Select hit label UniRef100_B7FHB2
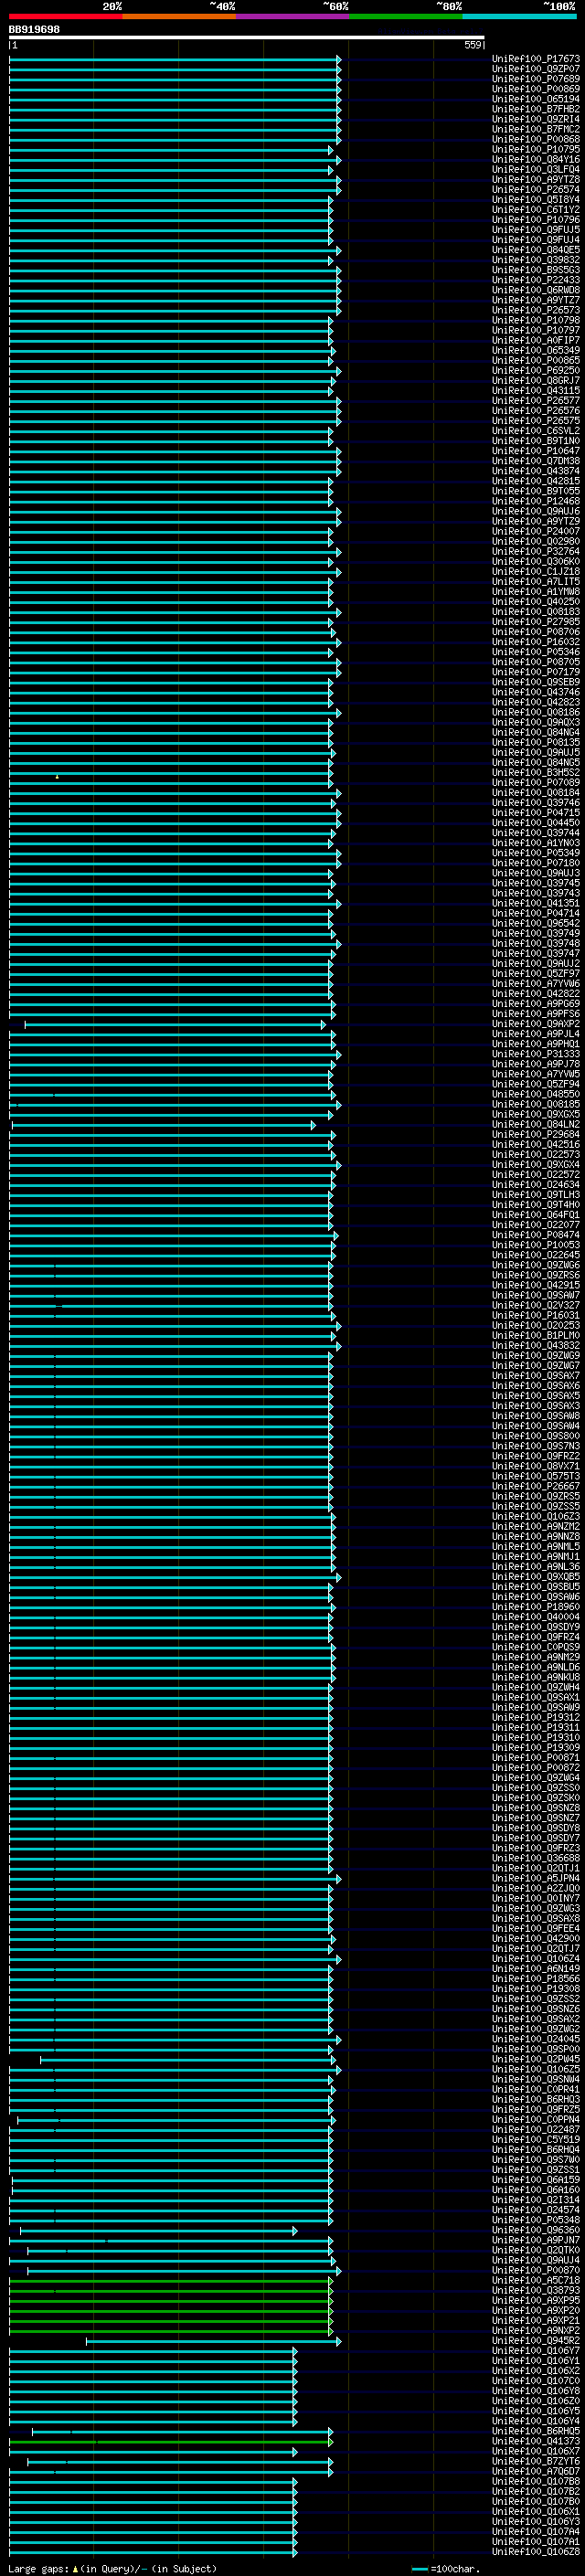This screenshot has height=2576, width=585. point(536,109)
